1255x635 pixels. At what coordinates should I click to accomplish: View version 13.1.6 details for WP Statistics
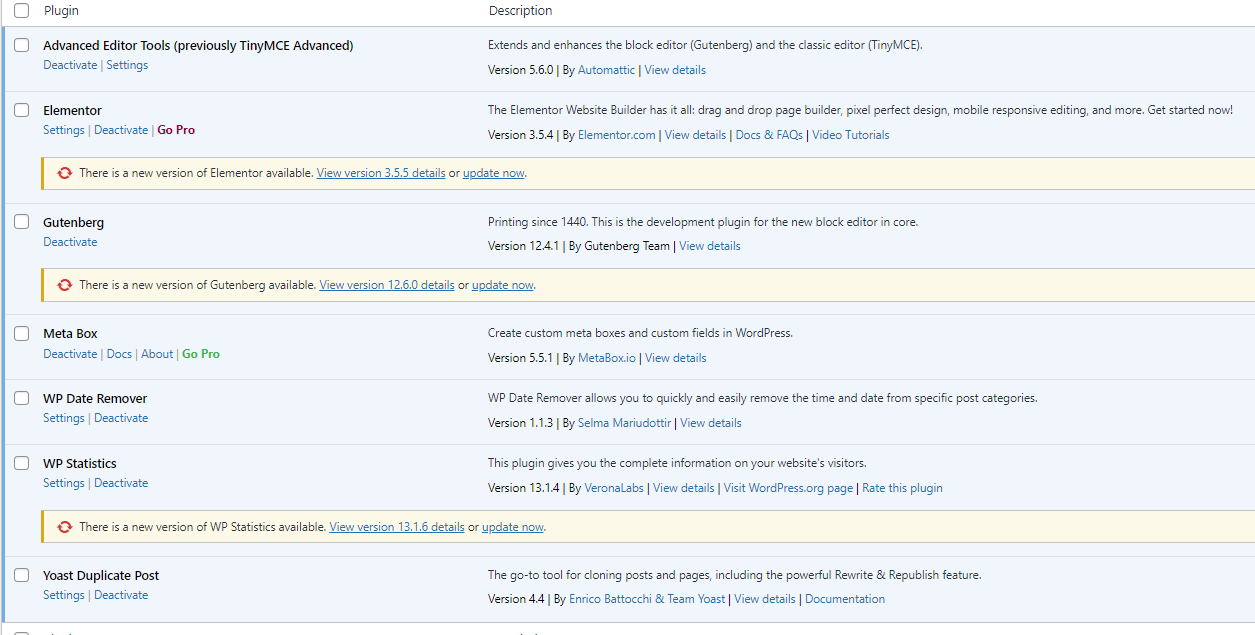coord(397,527)
